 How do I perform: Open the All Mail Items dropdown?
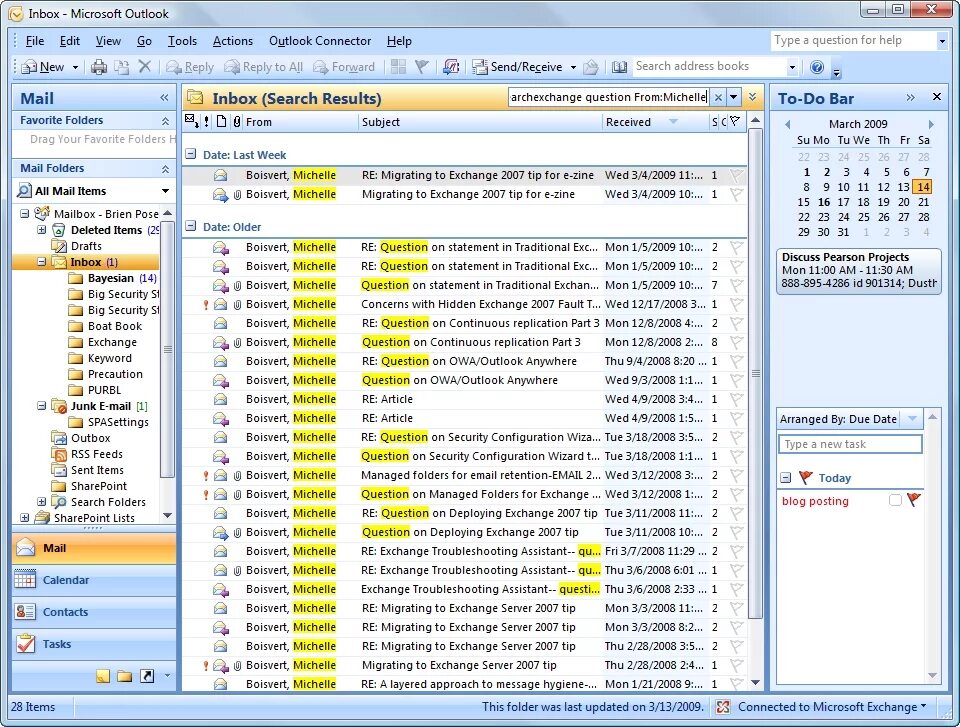pyautogui.click(x=165, y=191)
